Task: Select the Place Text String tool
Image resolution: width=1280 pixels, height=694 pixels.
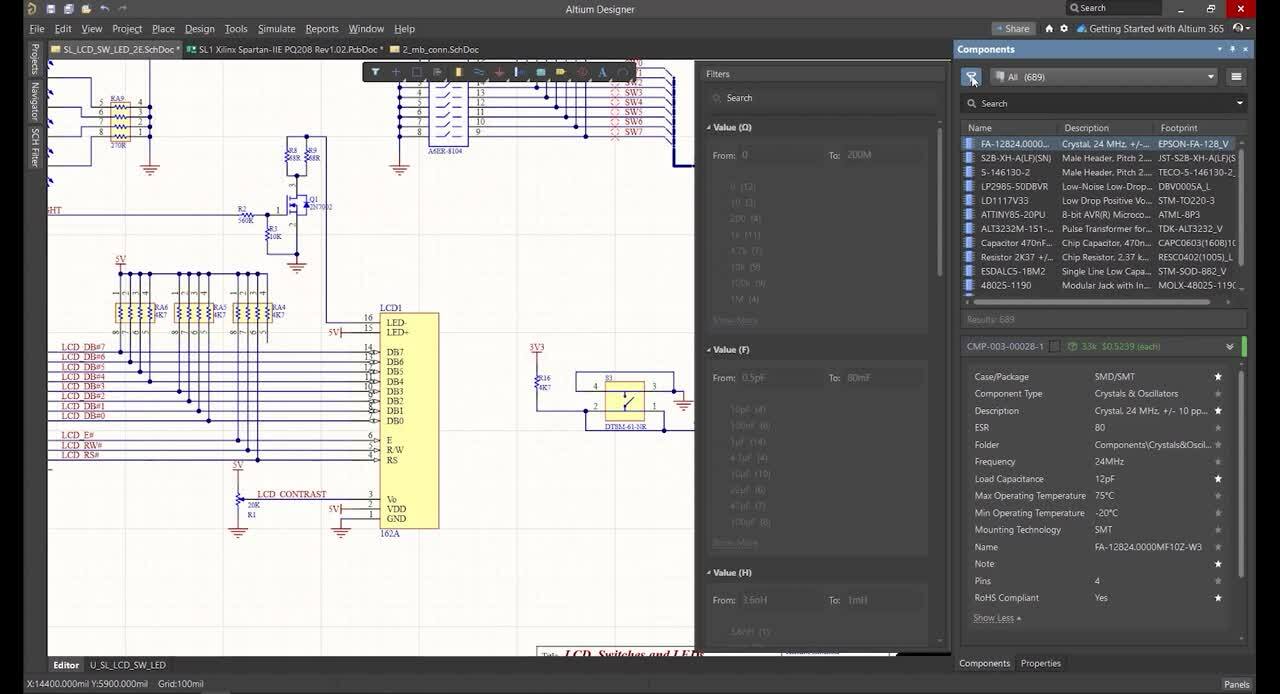Action: [602, 72]
